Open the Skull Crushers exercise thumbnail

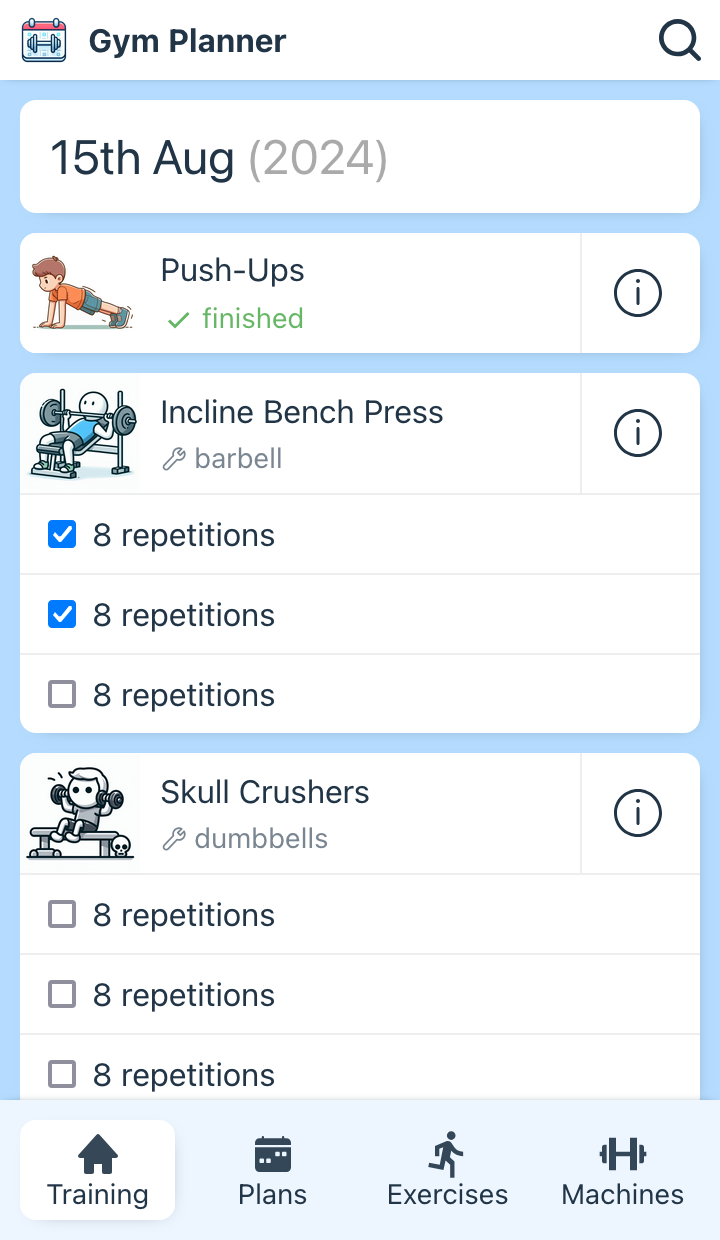(80, 814)
